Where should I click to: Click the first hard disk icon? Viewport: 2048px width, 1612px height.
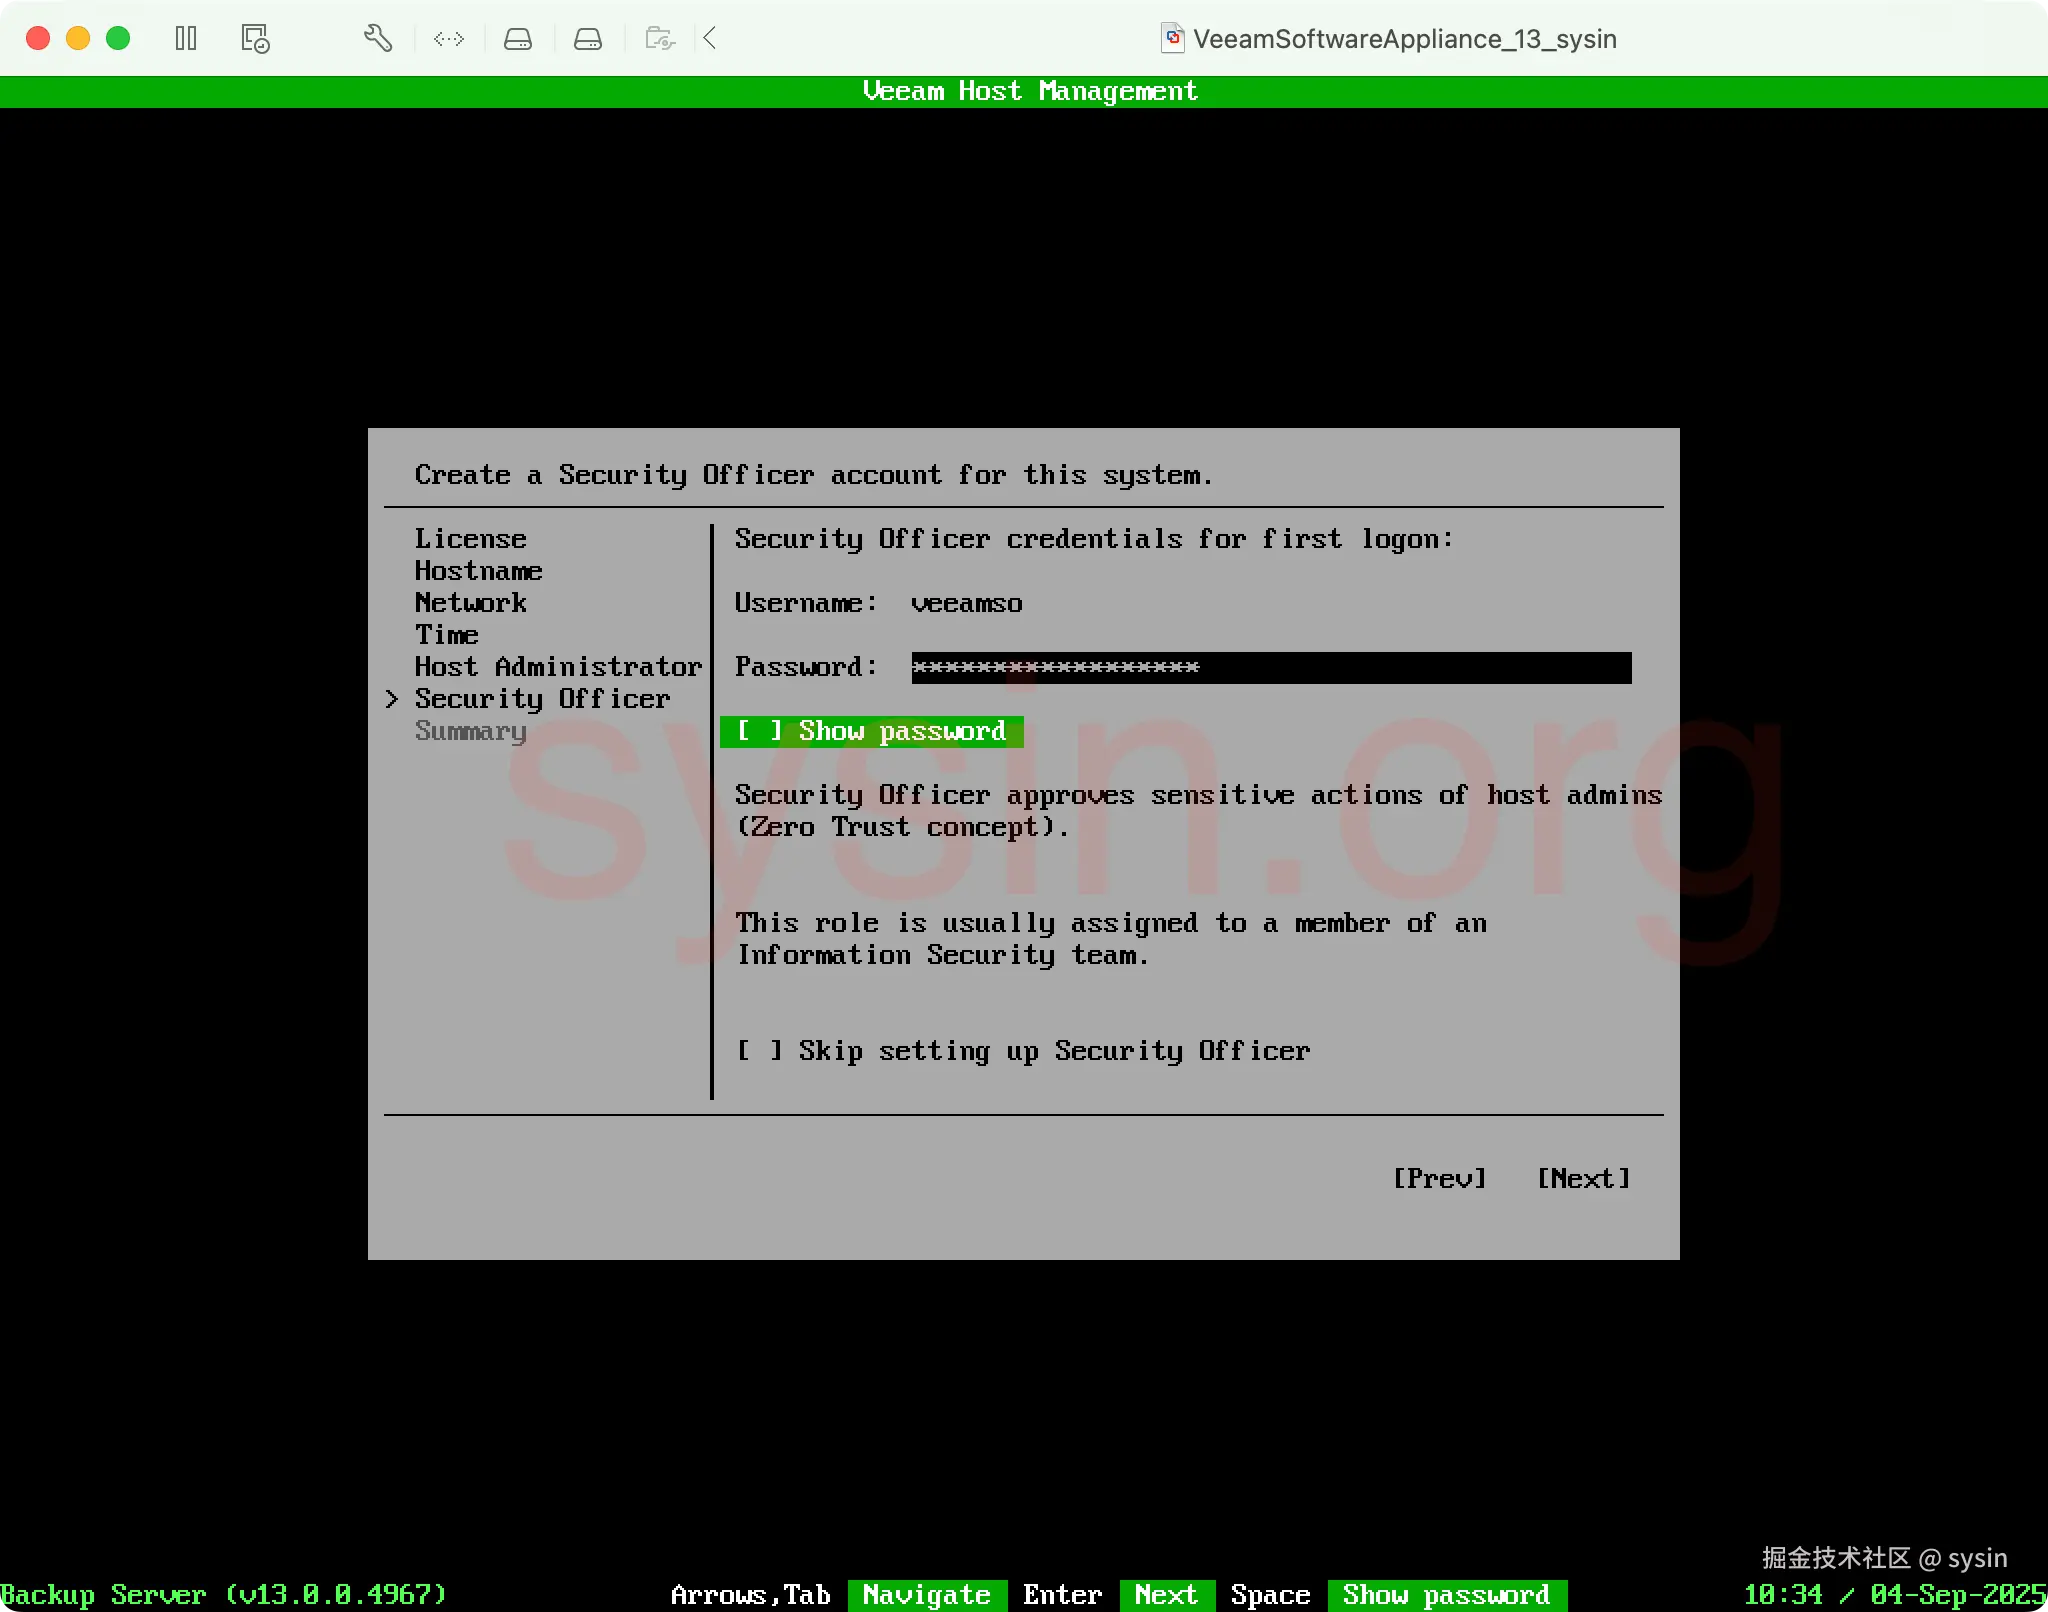pyautogui.click(x=517, y=39)
